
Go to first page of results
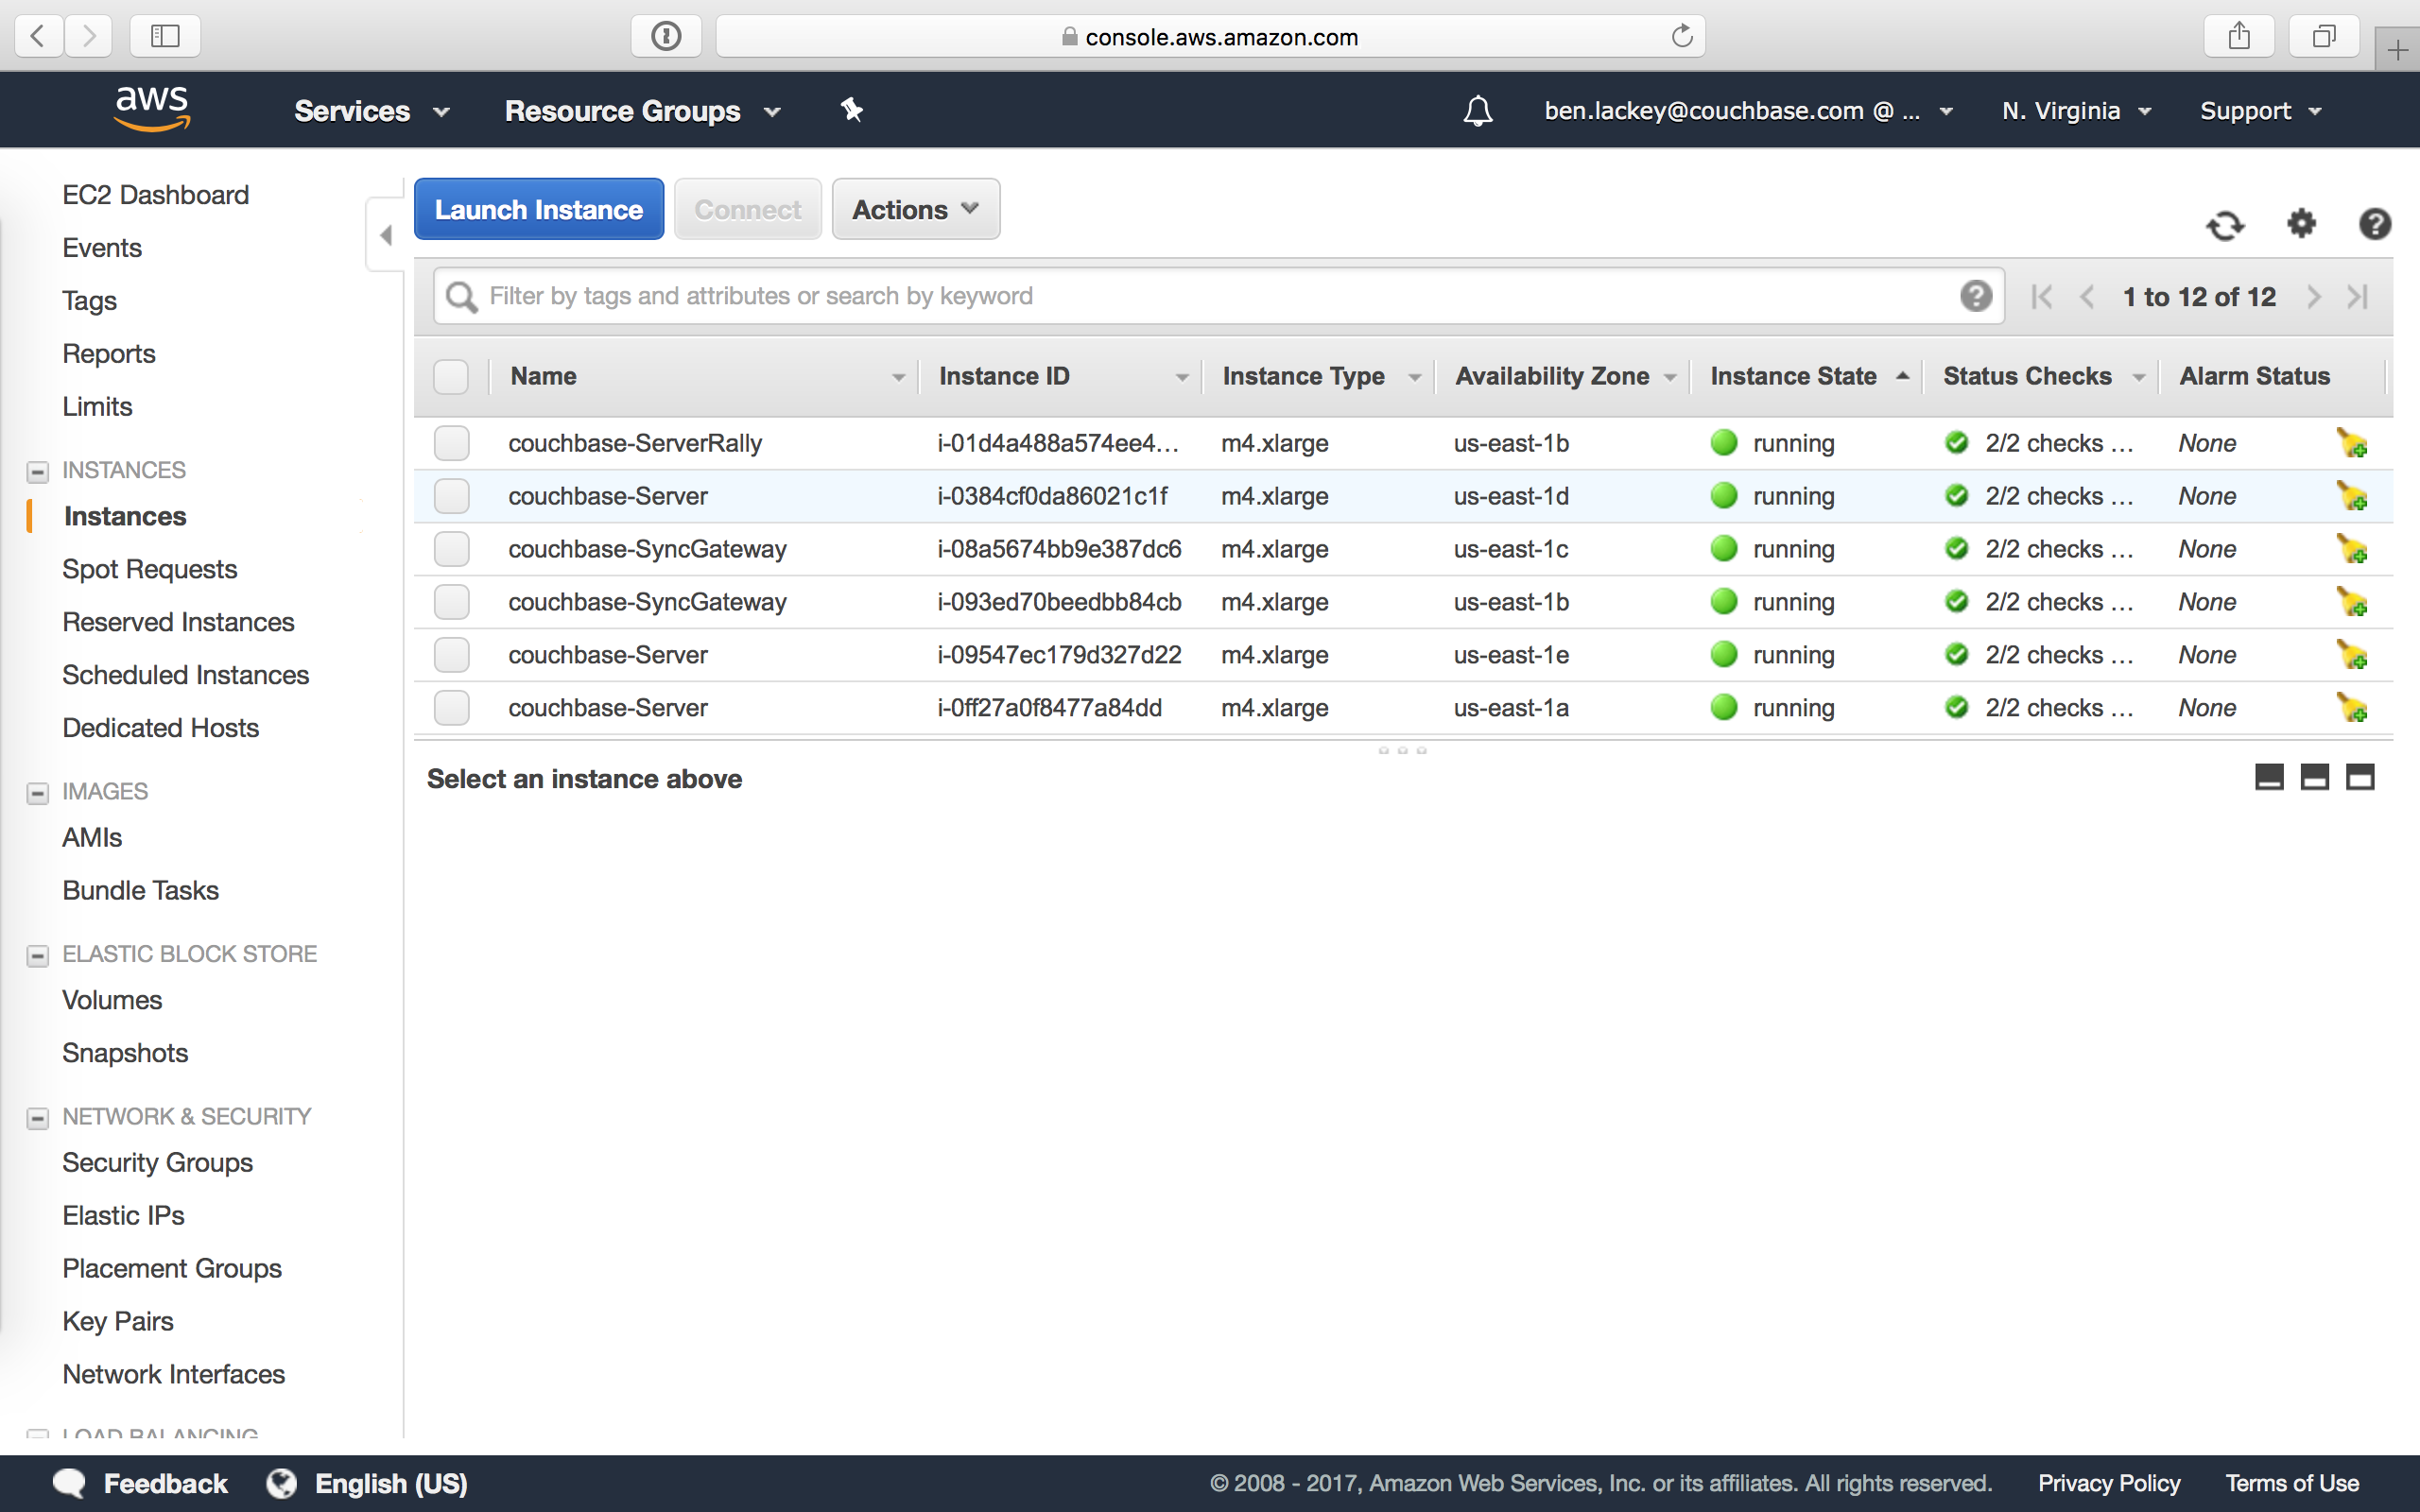(2042, 297)
